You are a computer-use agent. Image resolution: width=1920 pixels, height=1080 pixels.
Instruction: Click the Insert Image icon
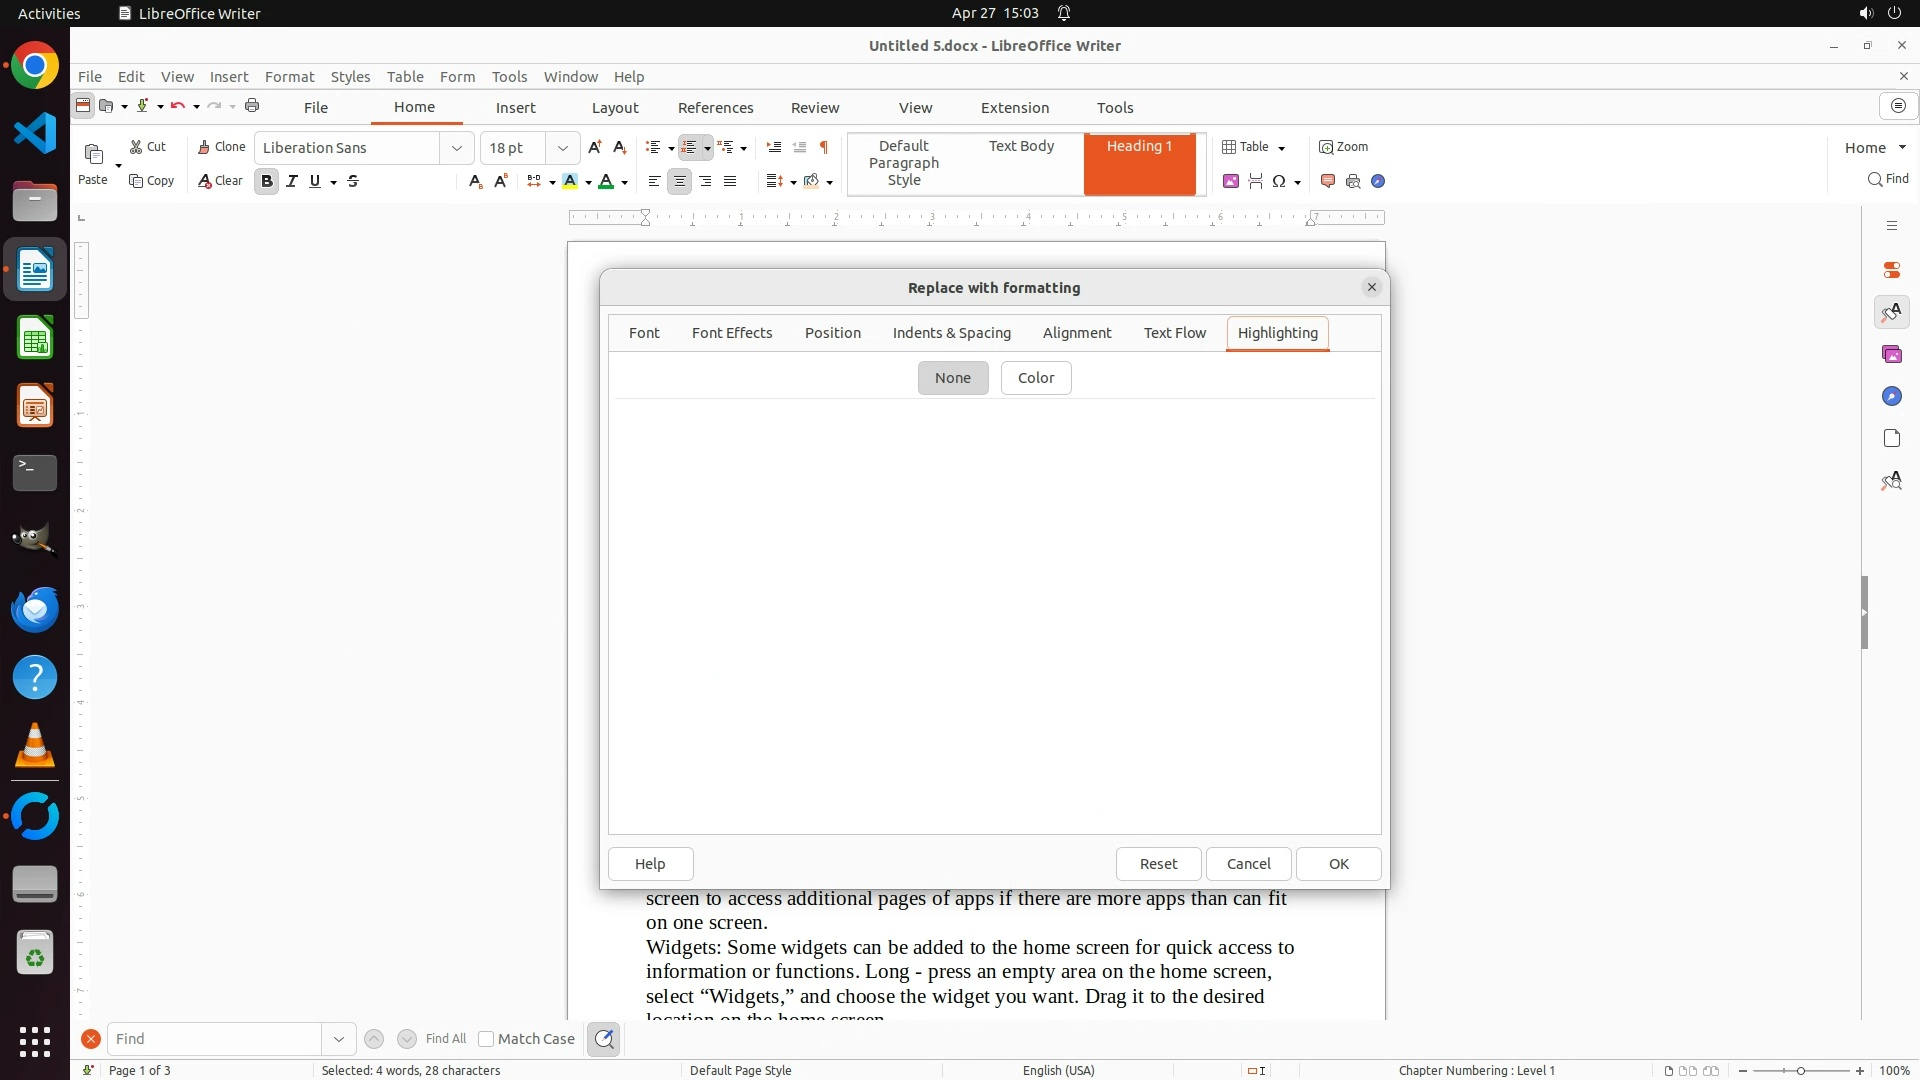(1231, 181)
